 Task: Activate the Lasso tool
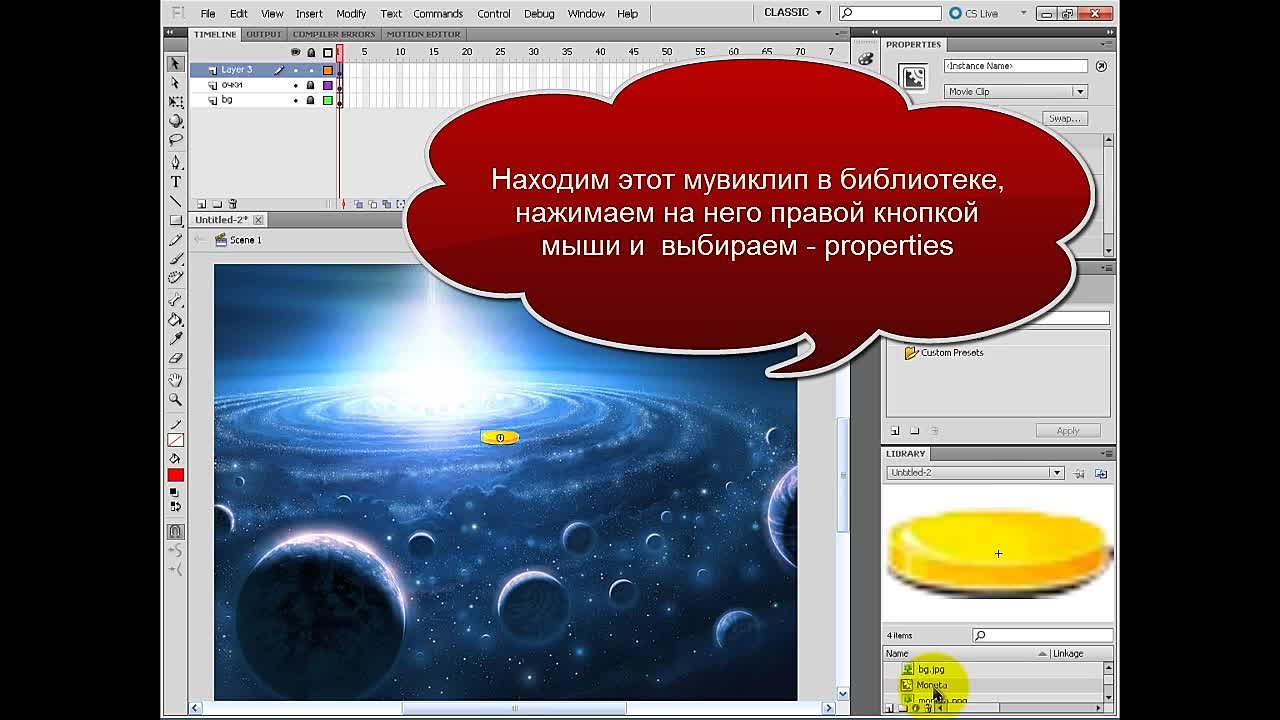175,140
